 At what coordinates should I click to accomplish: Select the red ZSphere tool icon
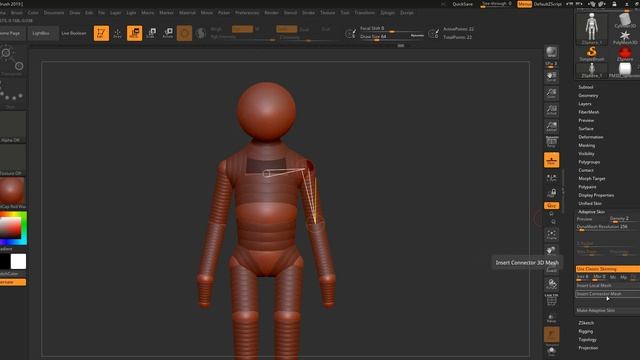(624, 53)
